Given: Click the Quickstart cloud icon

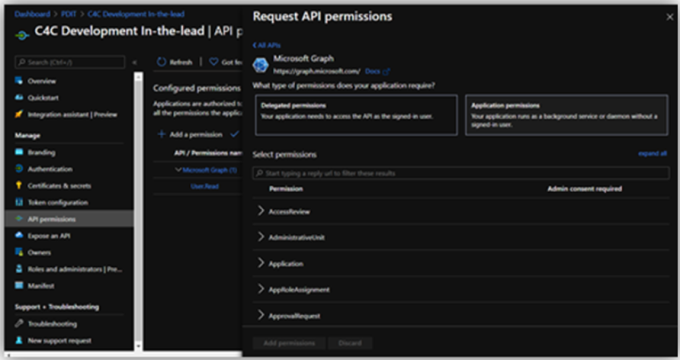Looking at the screenshot, I should coord(19,97).
